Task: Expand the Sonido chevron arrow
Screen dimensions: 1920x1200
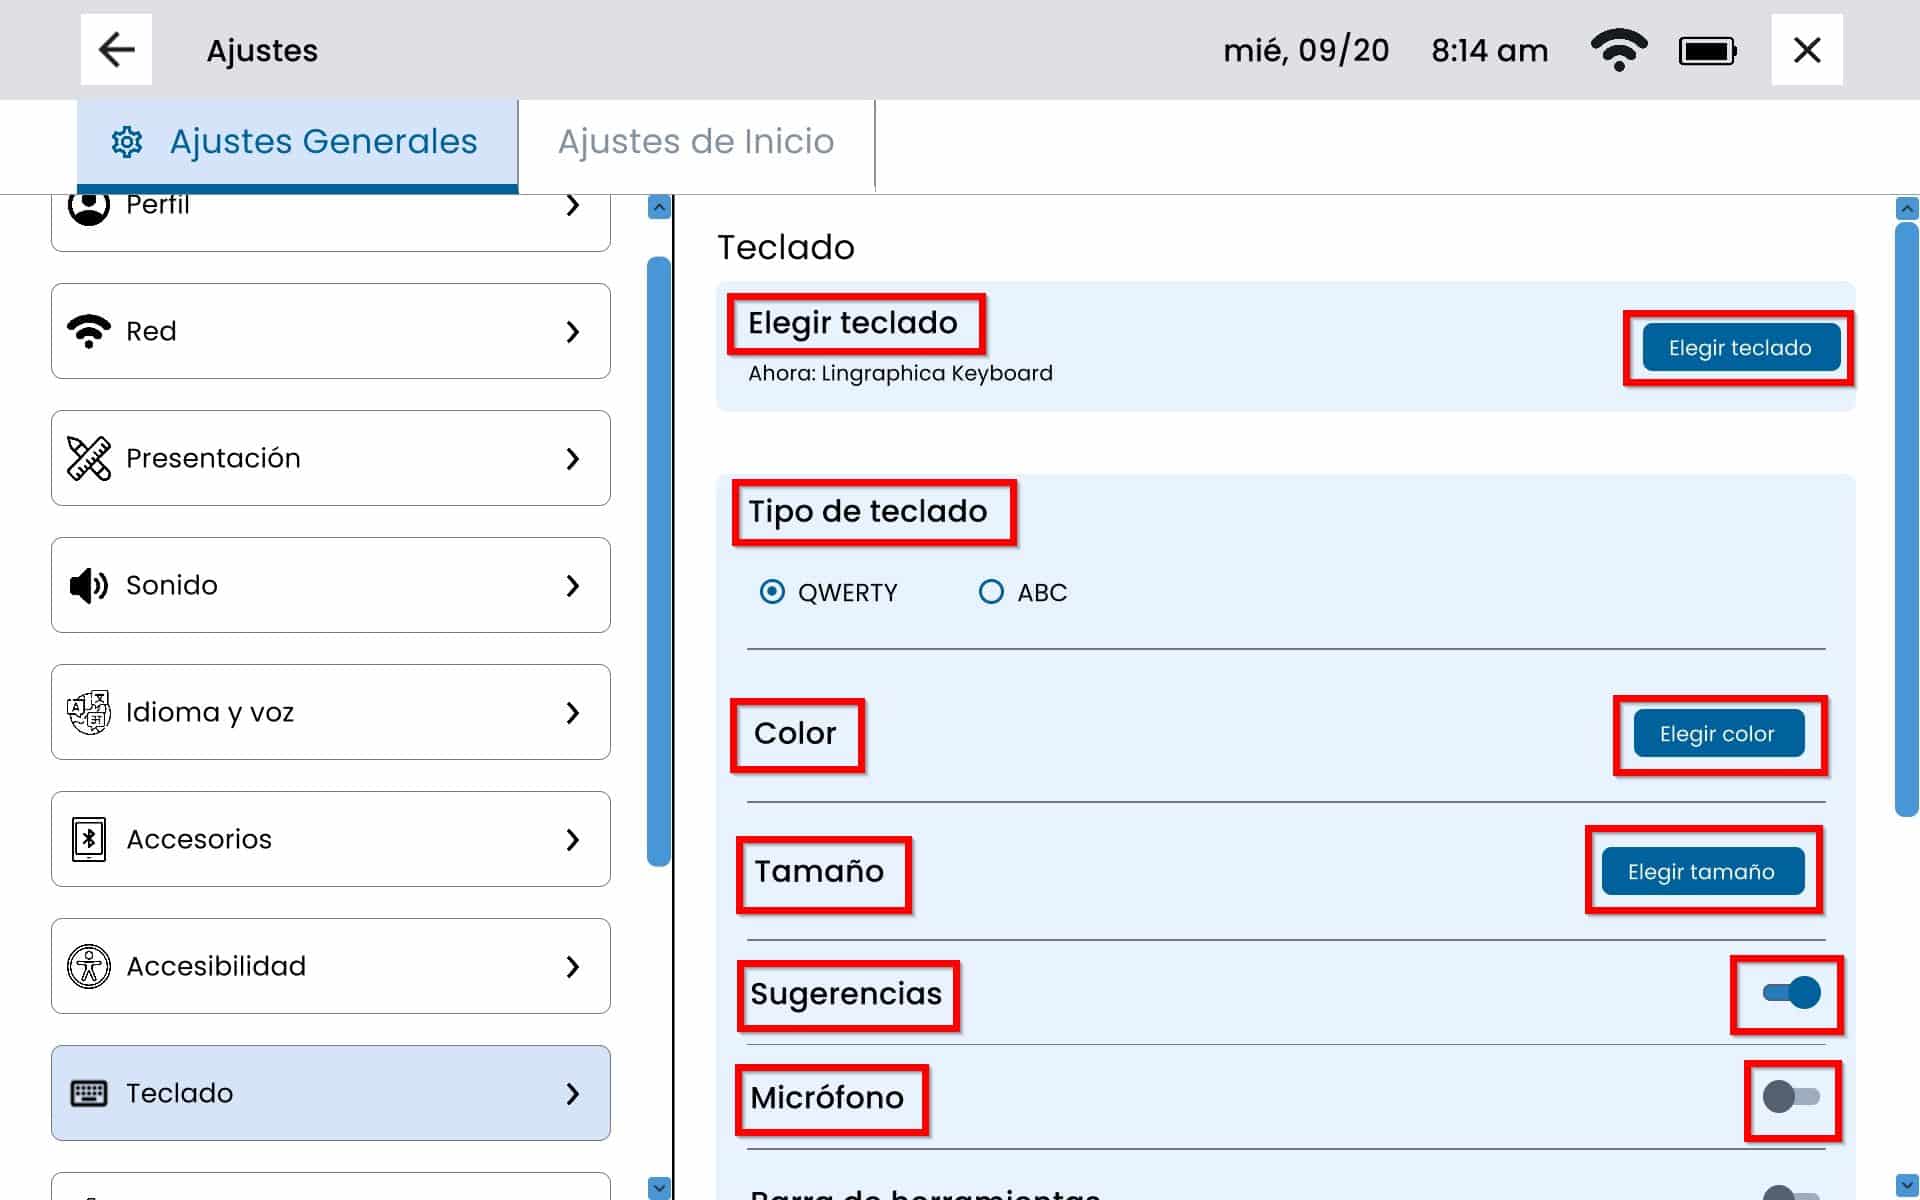Action: click(x=573, y=585)
